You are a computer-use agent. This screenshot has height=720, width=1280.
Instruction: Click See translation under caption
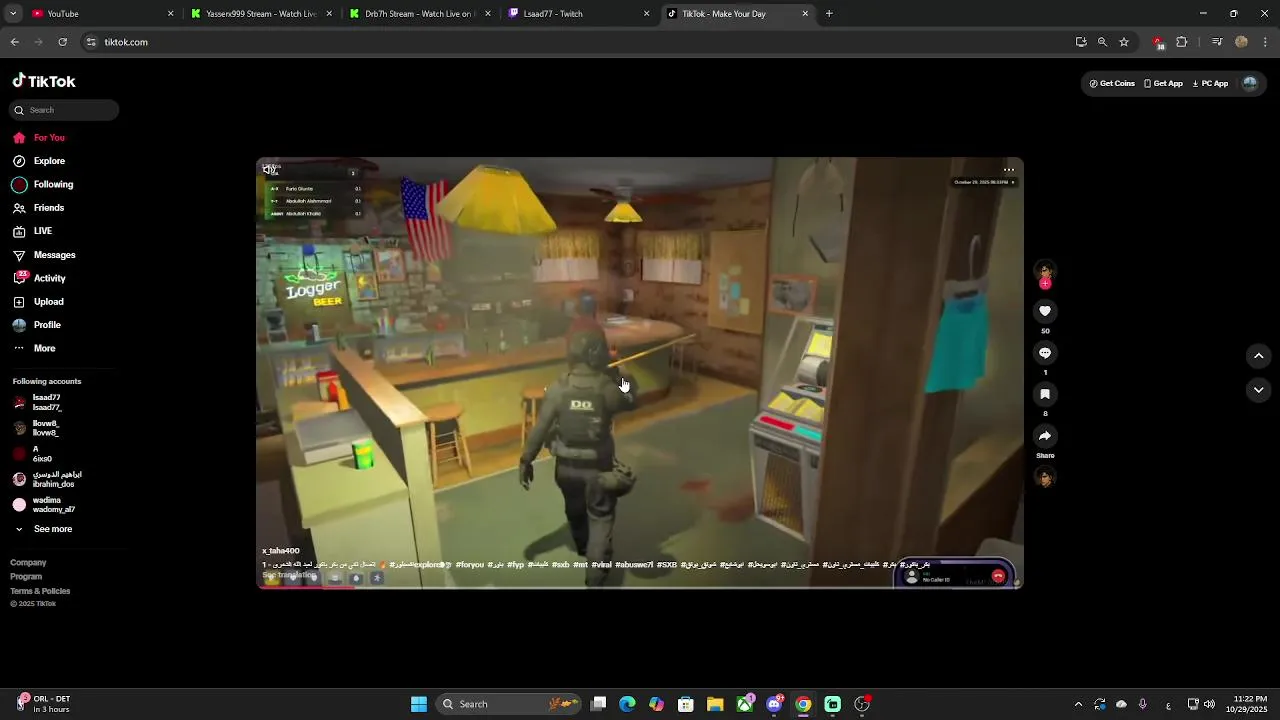click(289, 575)
